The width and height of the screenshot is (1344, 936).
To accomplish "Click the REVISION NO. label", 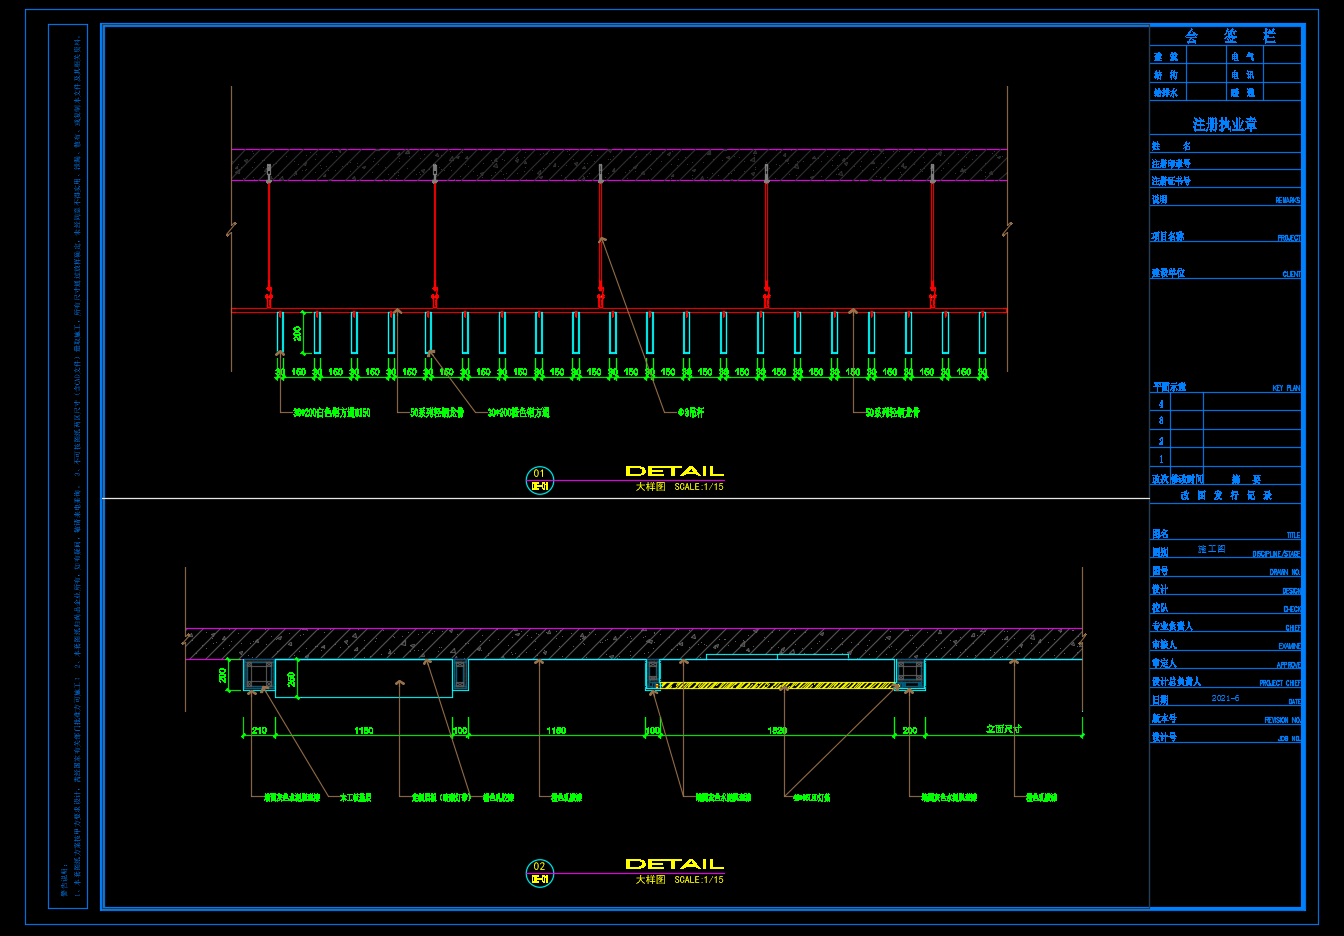I will (x=1282, y=720).
